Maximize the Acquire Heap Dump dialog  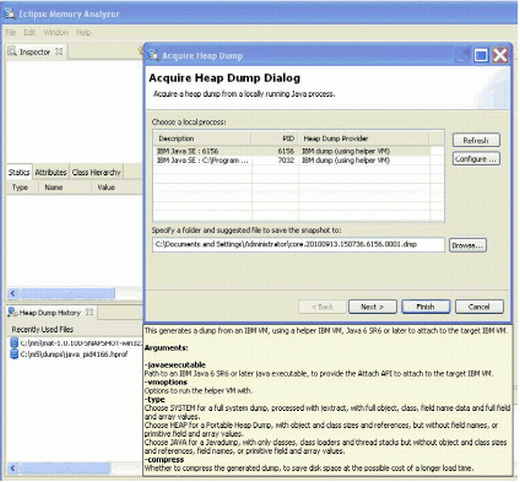click(481, 55)
